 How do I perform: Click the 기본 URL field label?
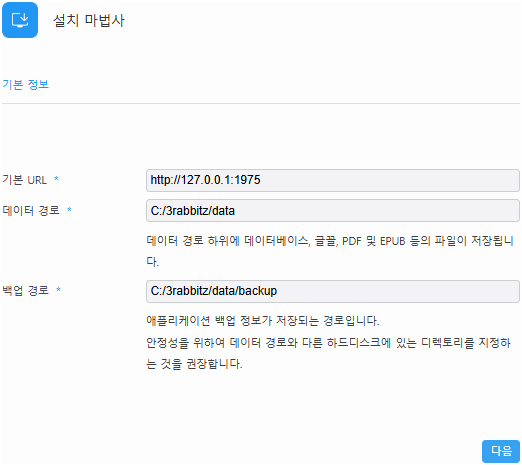coord(25,180)
